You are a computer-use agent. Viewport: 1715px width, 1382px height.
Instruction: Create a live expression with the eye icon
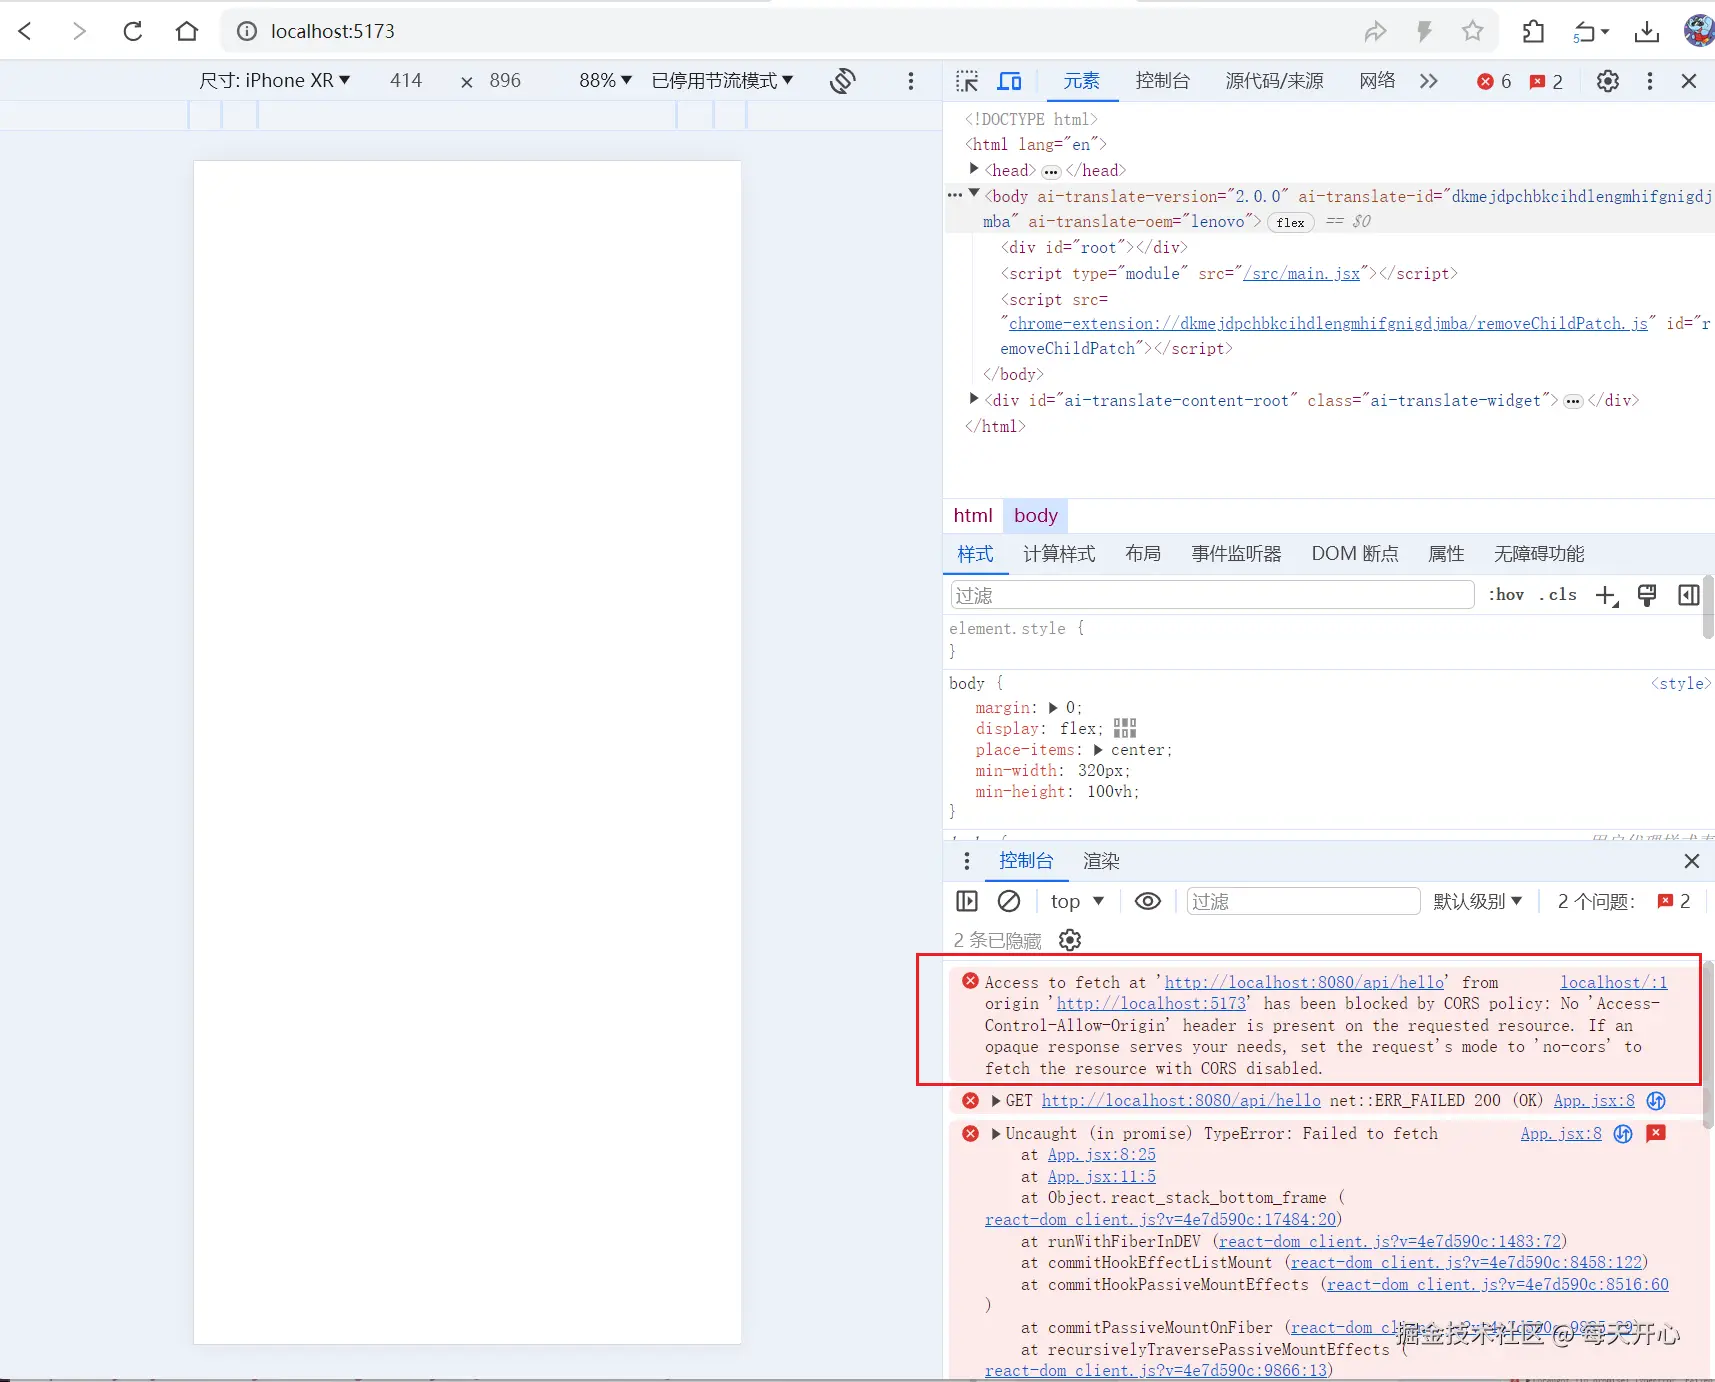1148,901
